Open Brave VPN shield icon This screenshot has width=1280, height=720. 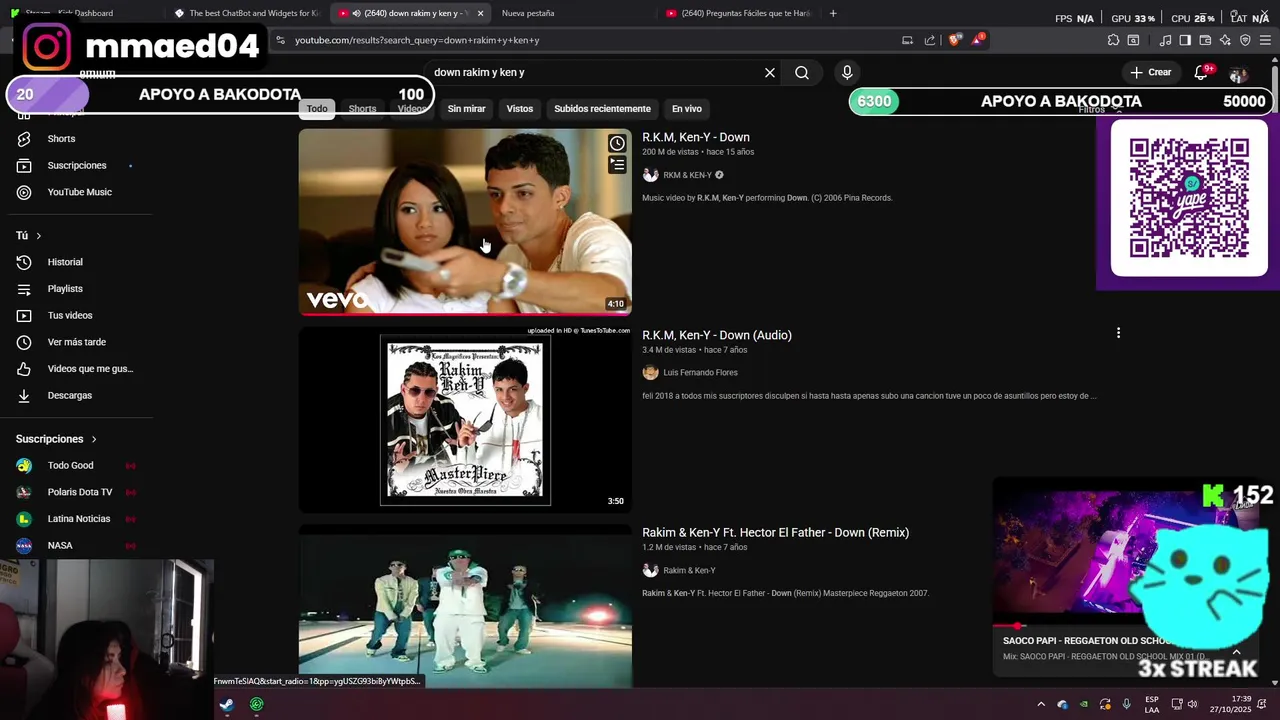tap(1245, 40)
